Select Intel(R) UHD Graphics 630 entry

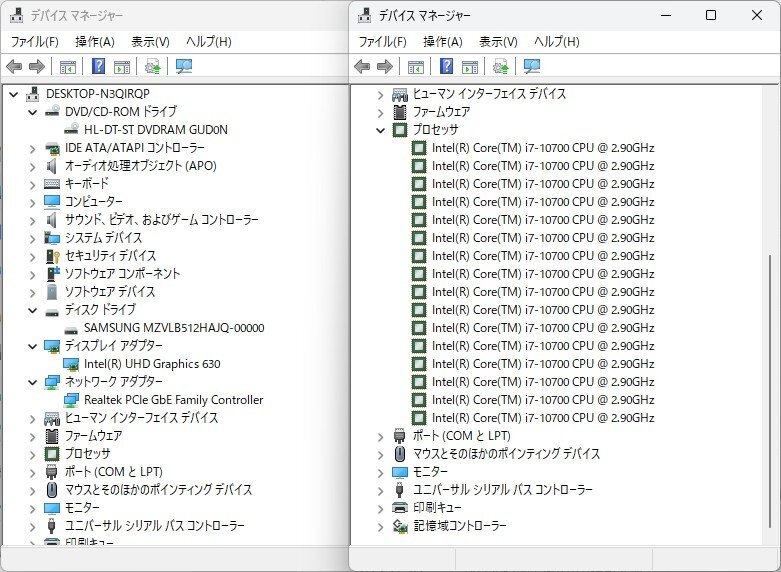pos(152,364)
